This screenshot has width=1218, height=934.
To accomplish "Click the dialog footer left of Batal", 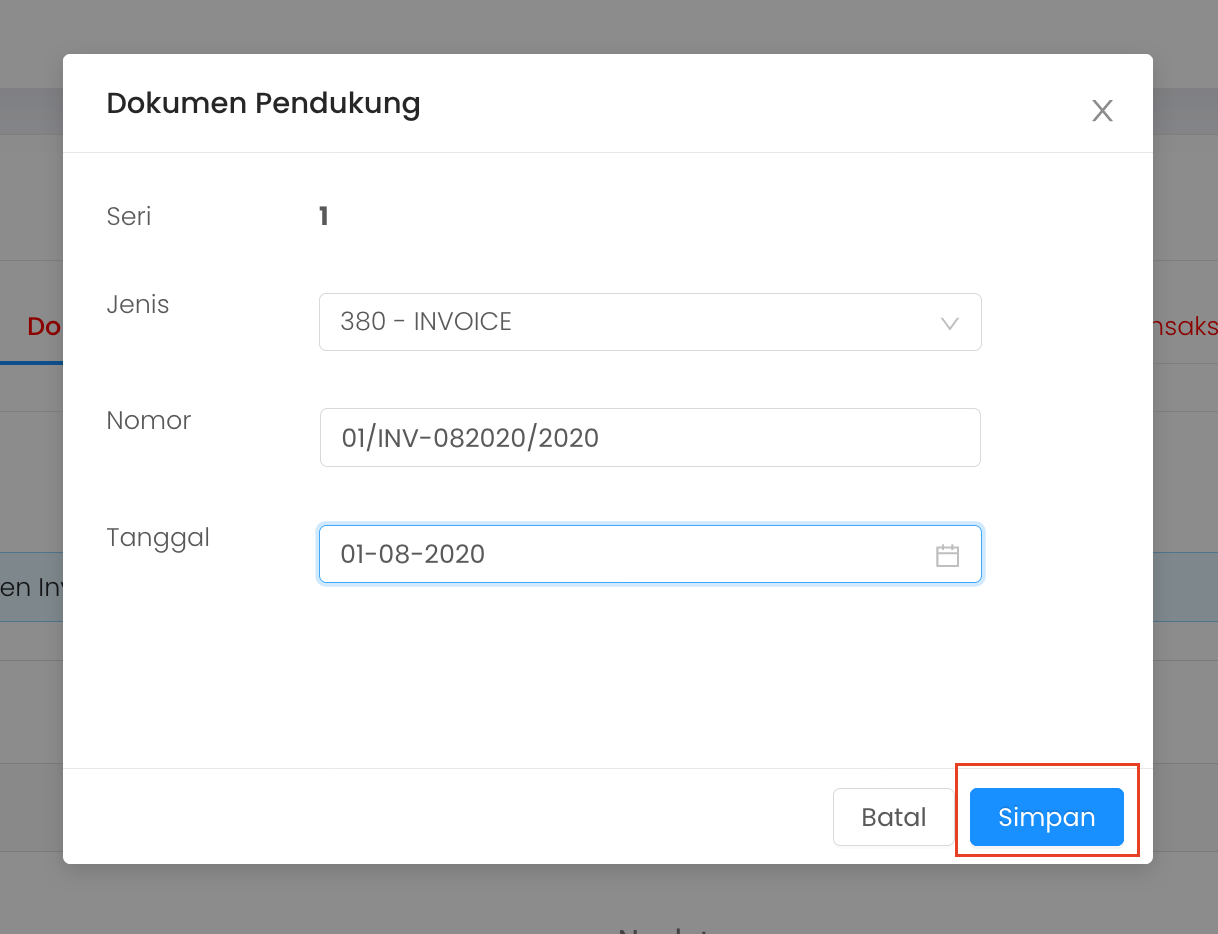I will point(450,817).
